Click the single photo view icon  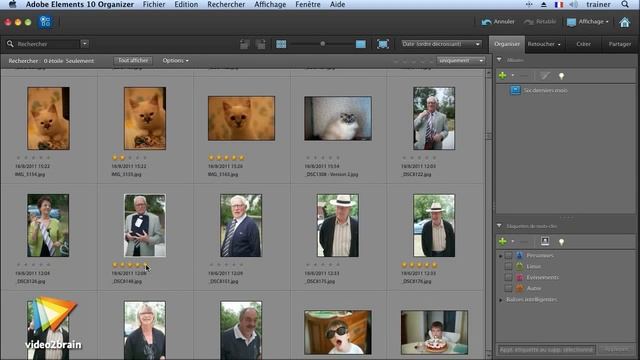tap(361, 44)
